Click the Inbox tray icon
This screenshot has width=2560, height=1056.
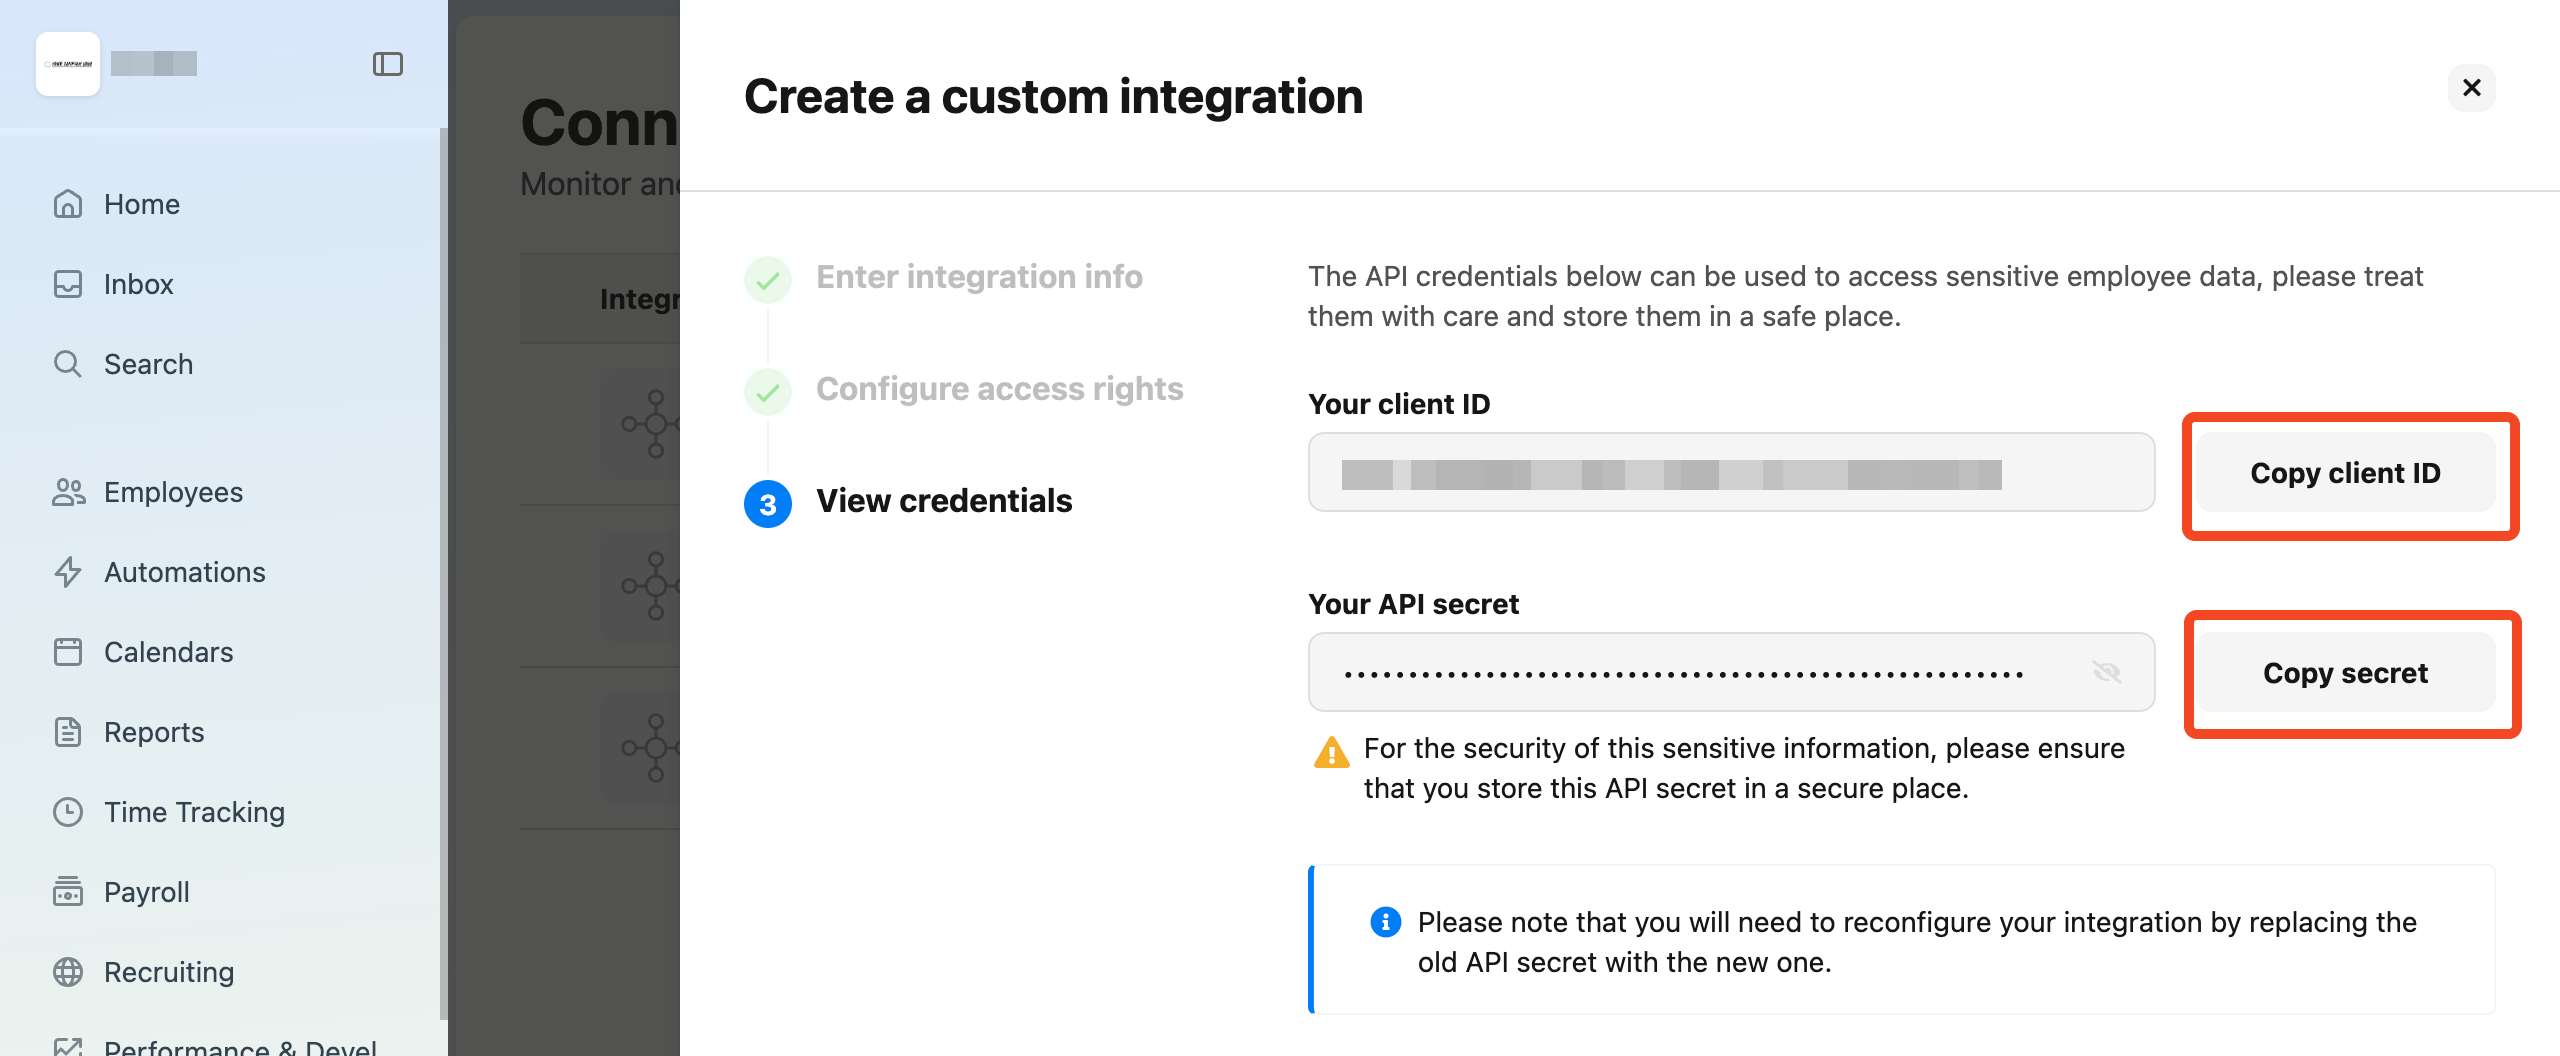pos(68,284)
